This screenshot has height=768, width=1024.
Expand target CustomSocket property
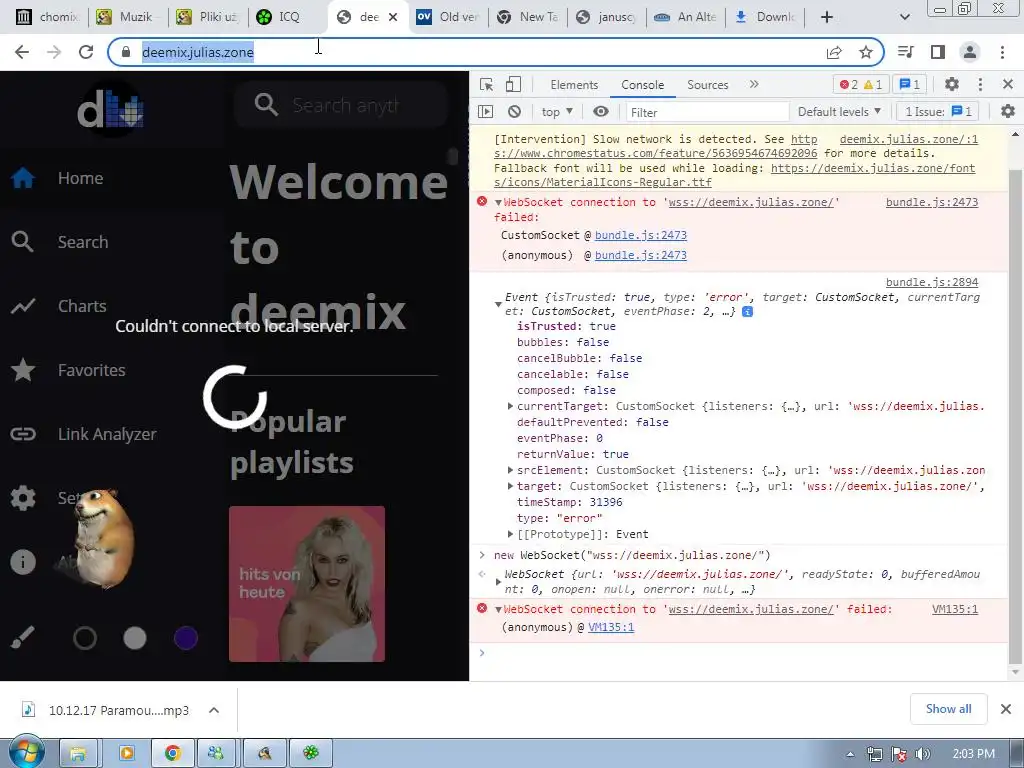(x=510, y=485)
